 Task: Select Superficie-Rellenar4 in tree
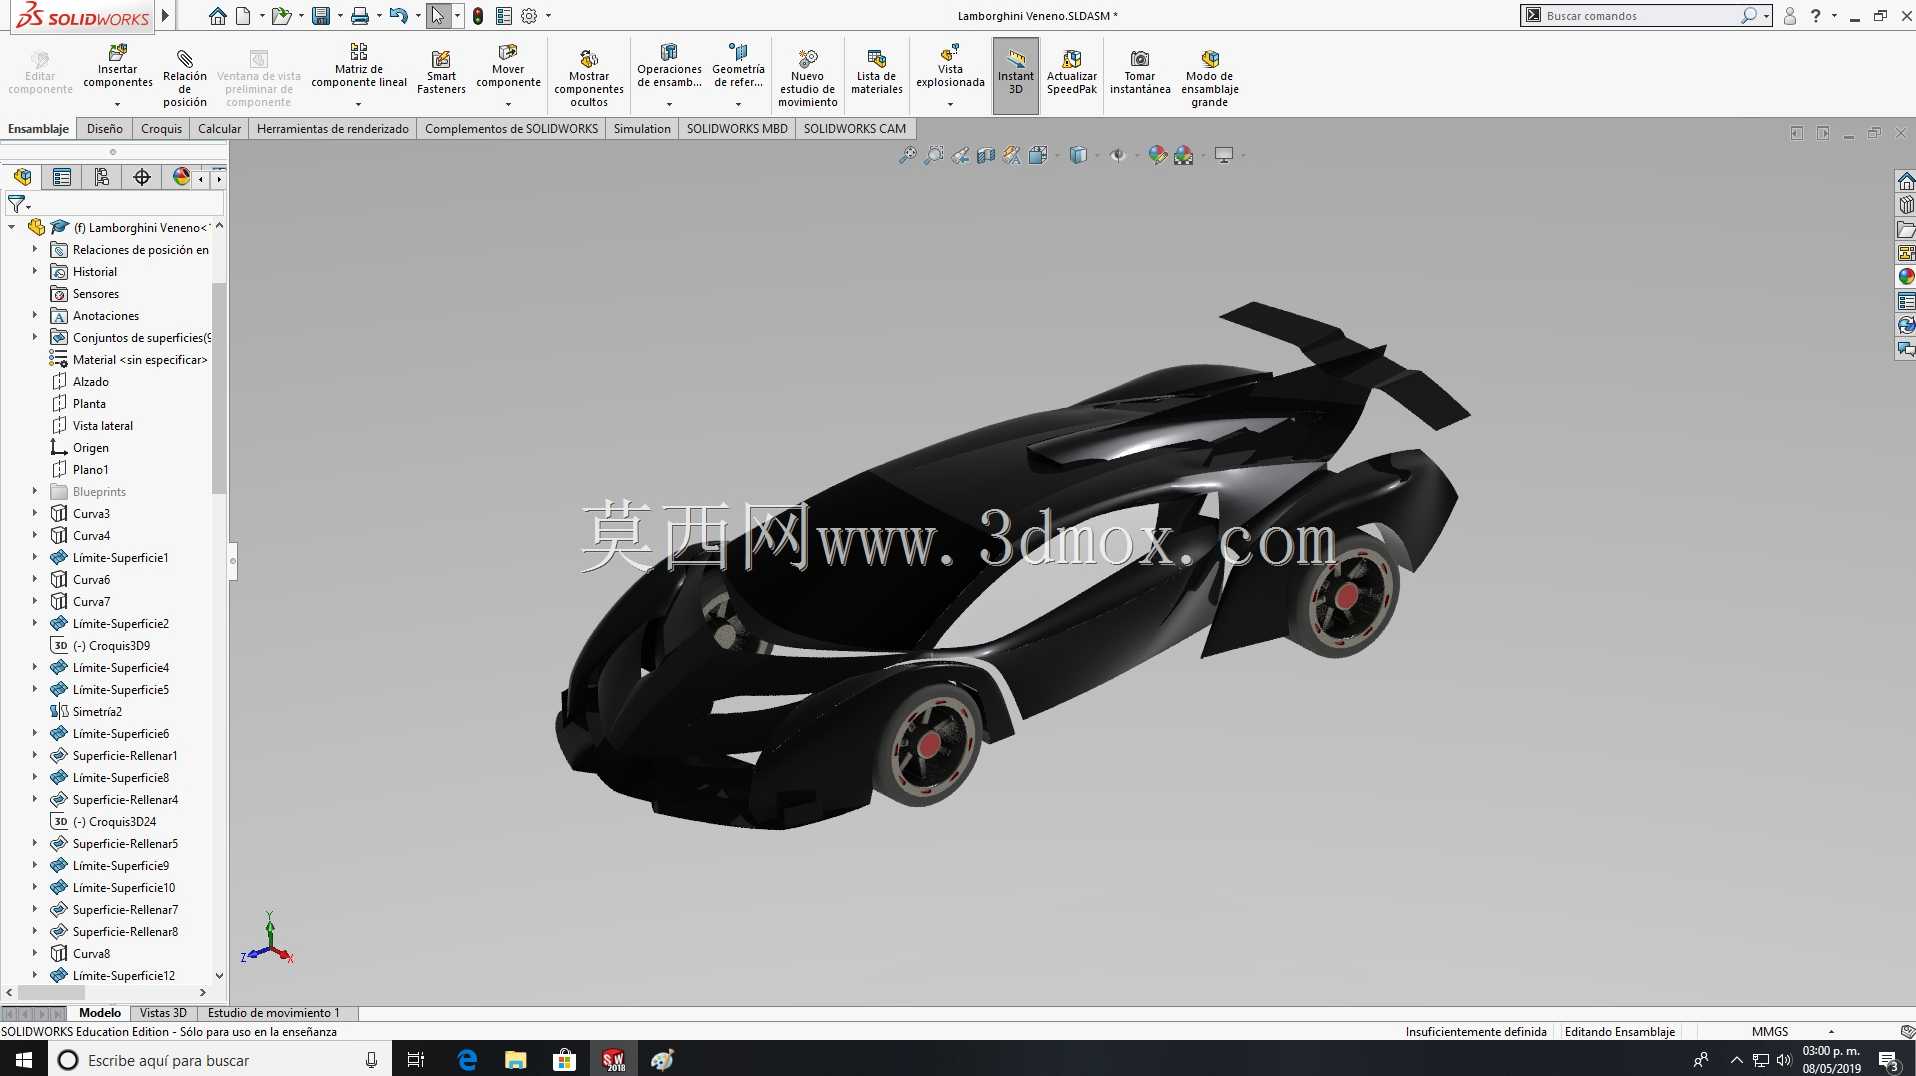point(125,799)
